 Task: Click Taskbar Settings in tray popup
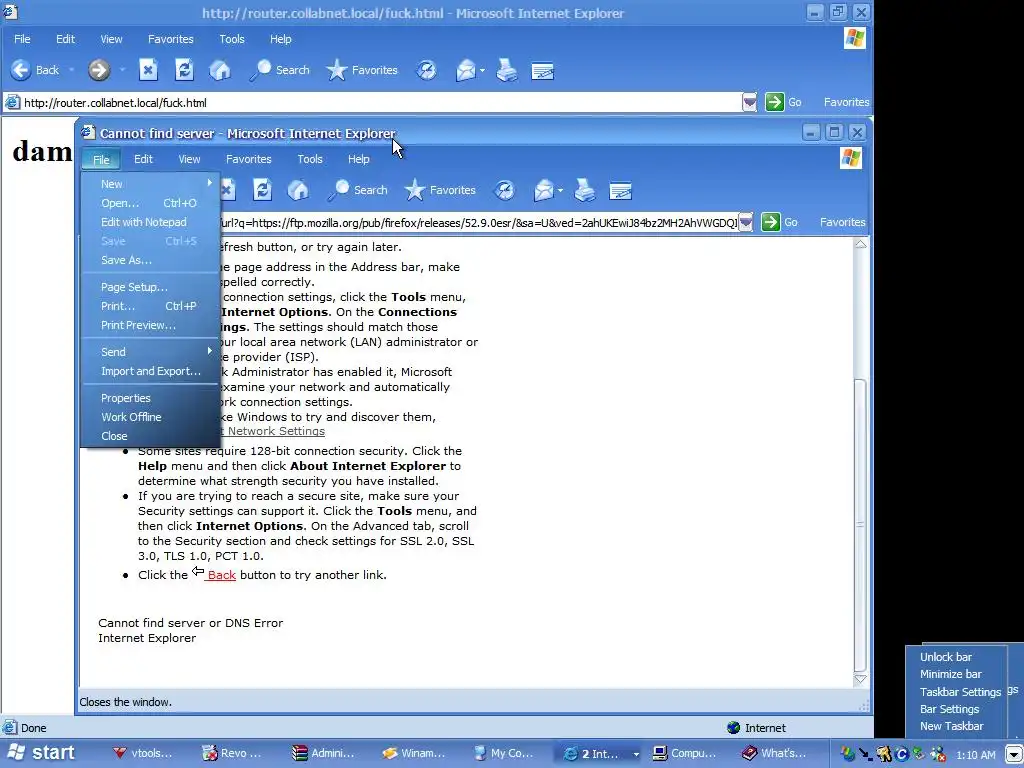click(960, 692)
